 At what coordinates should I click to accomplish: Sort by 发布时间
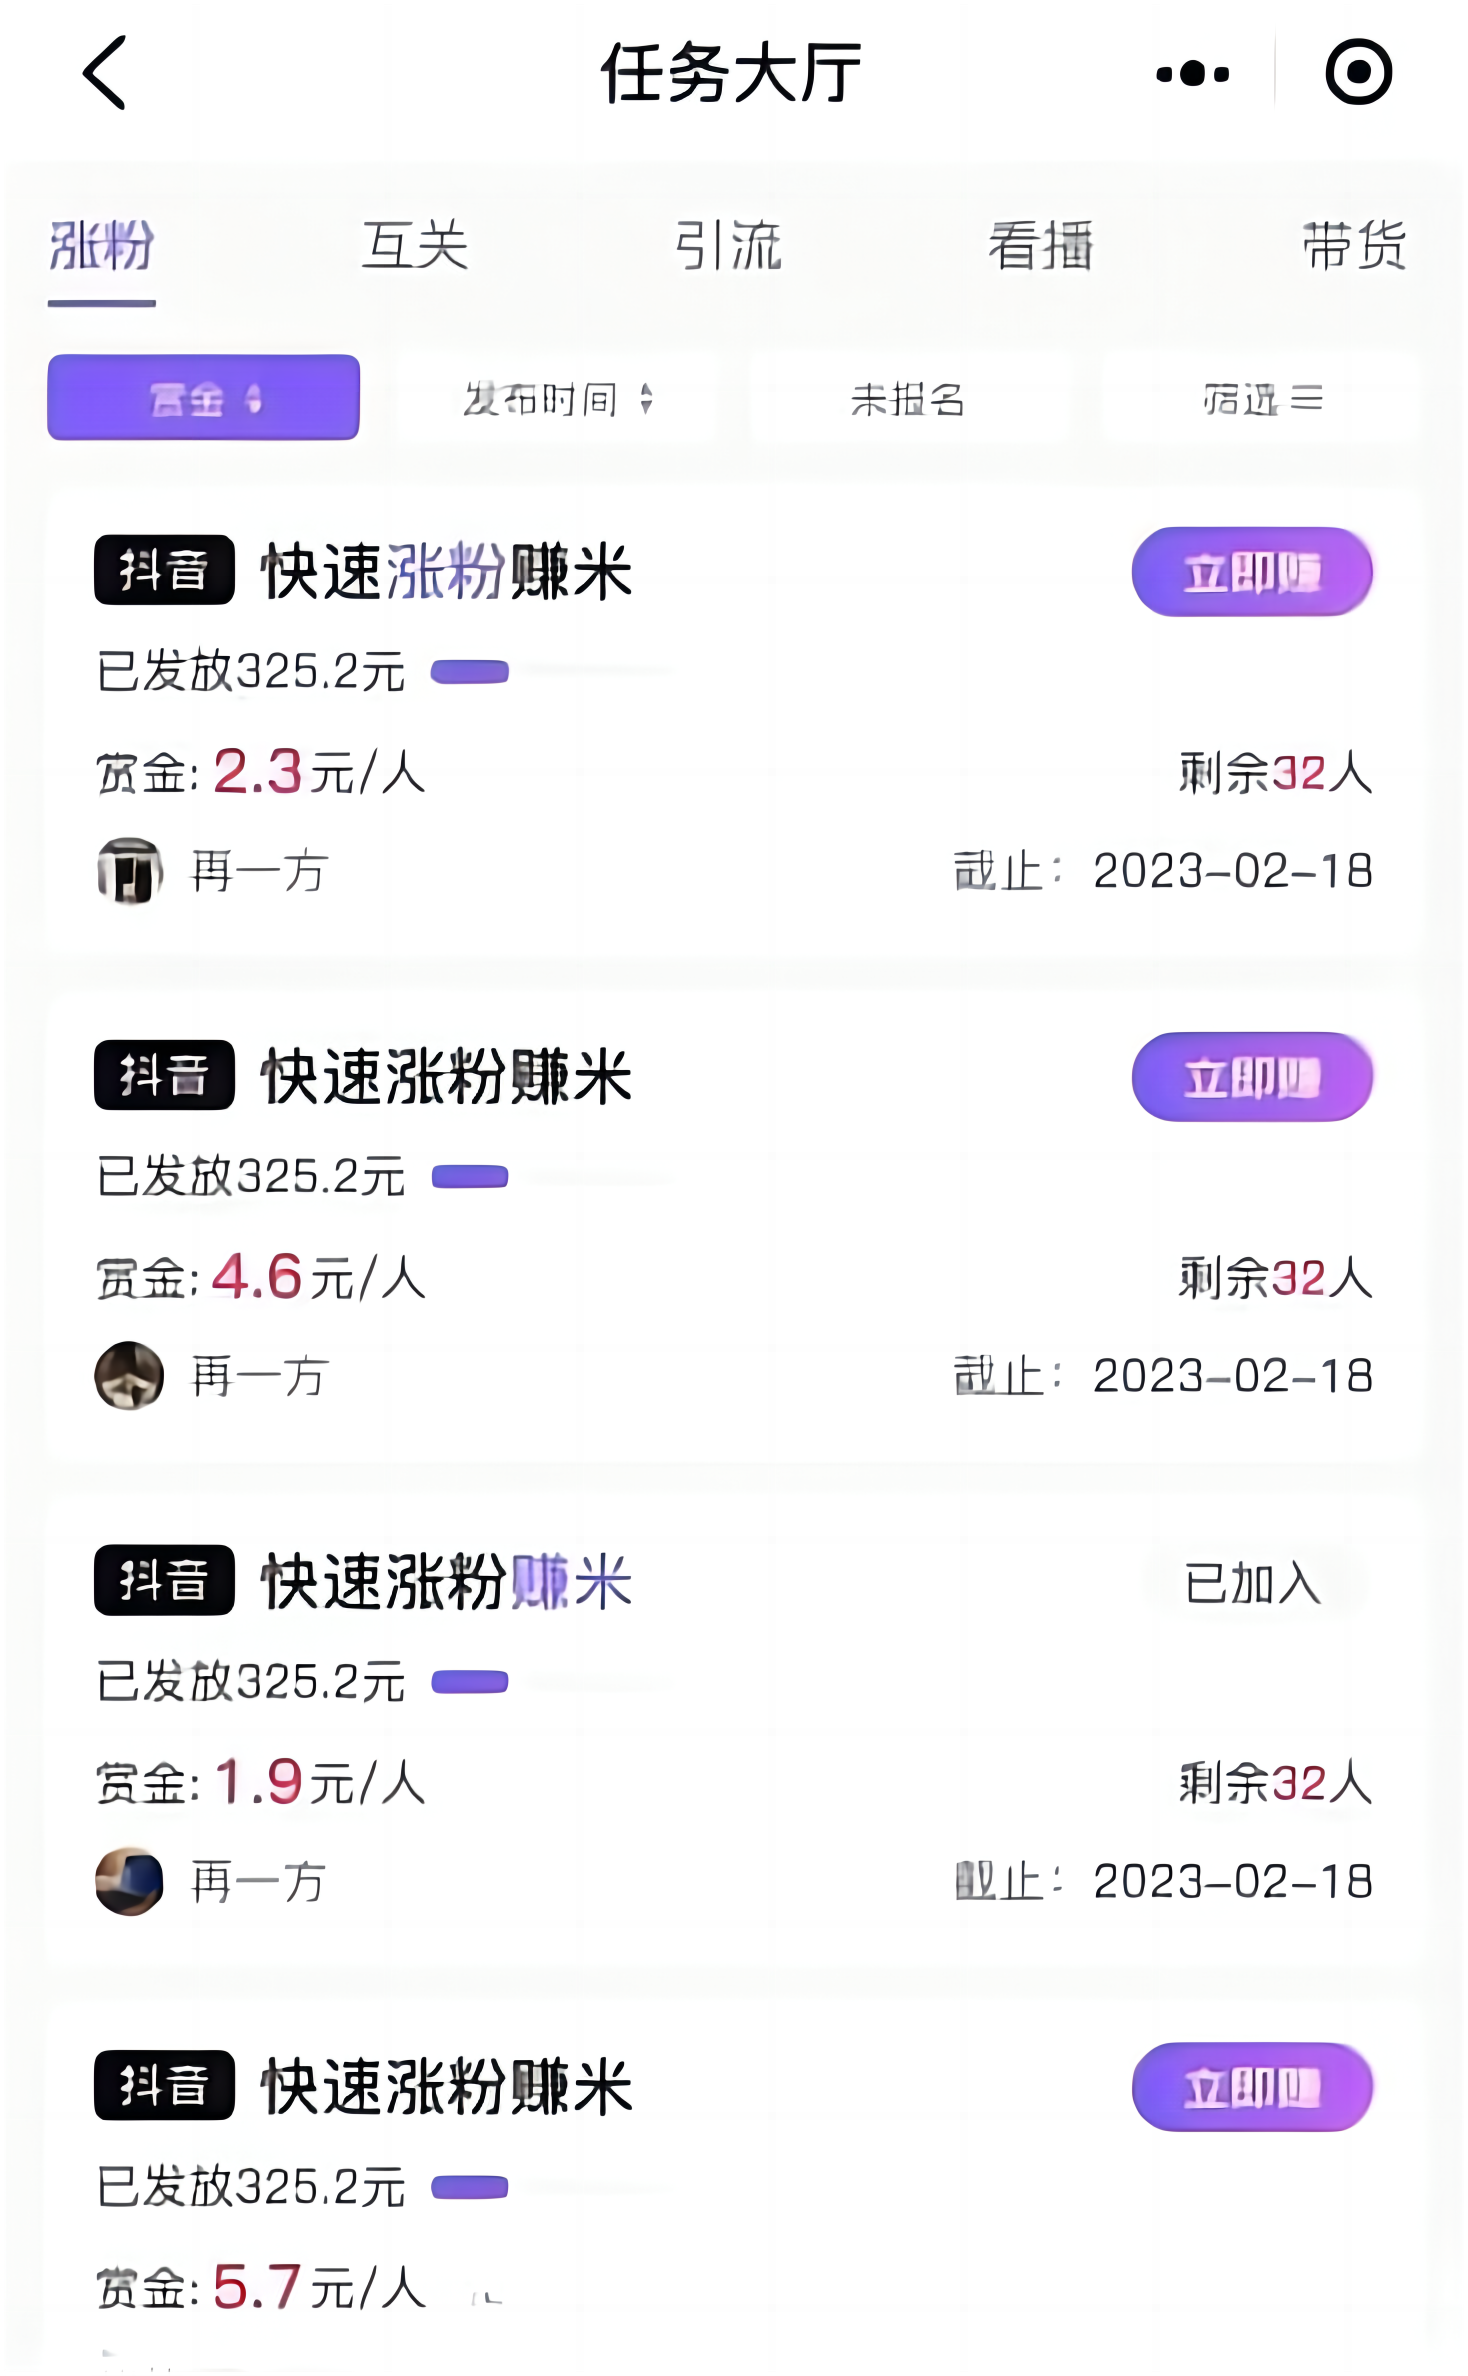[x=558, y=399]
